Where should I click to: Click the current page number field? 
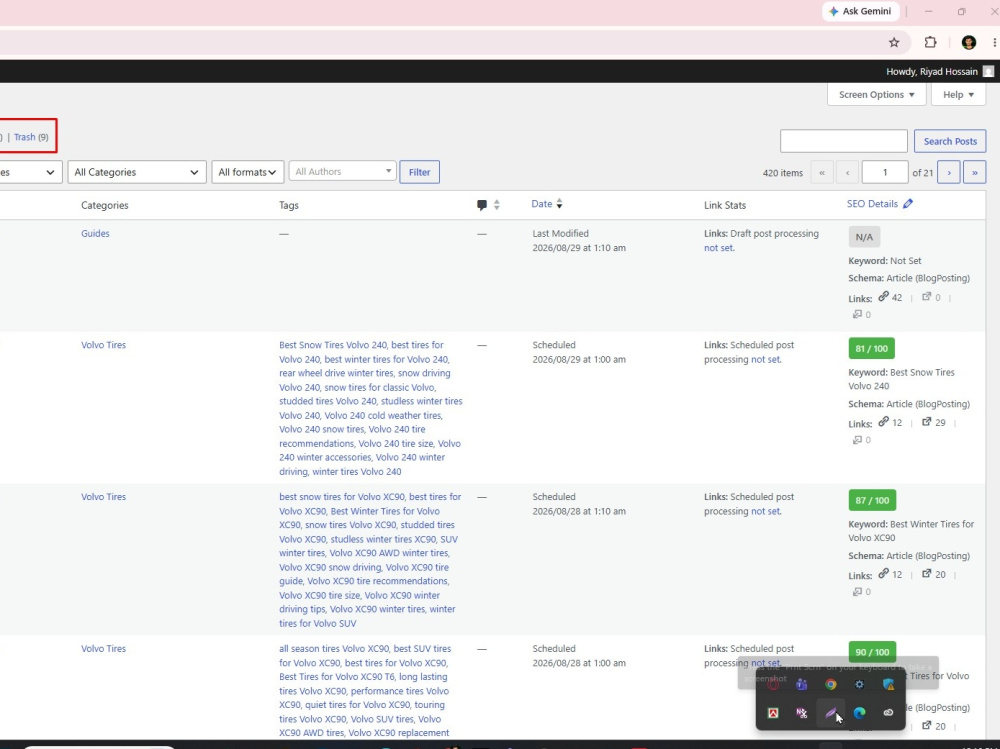[885, 172]
